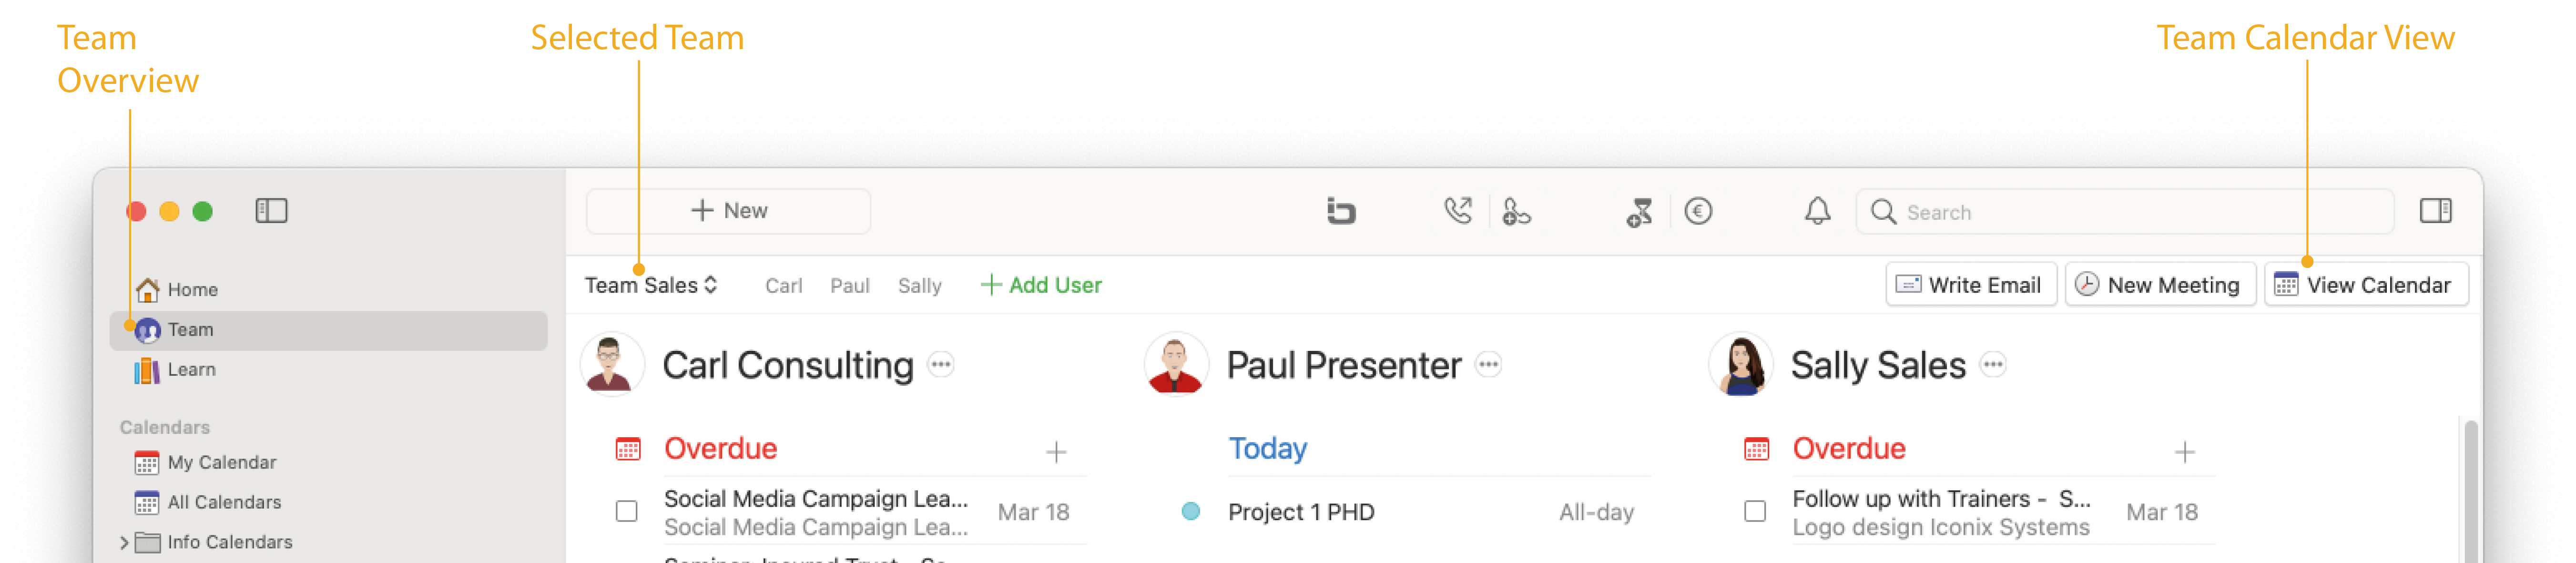Image resolution: width=2576 pixels, height=563 pixels.
Task: Check the Follow up with Trainers checkbox
Action: pyautogui.click(x=1755, y=512)
